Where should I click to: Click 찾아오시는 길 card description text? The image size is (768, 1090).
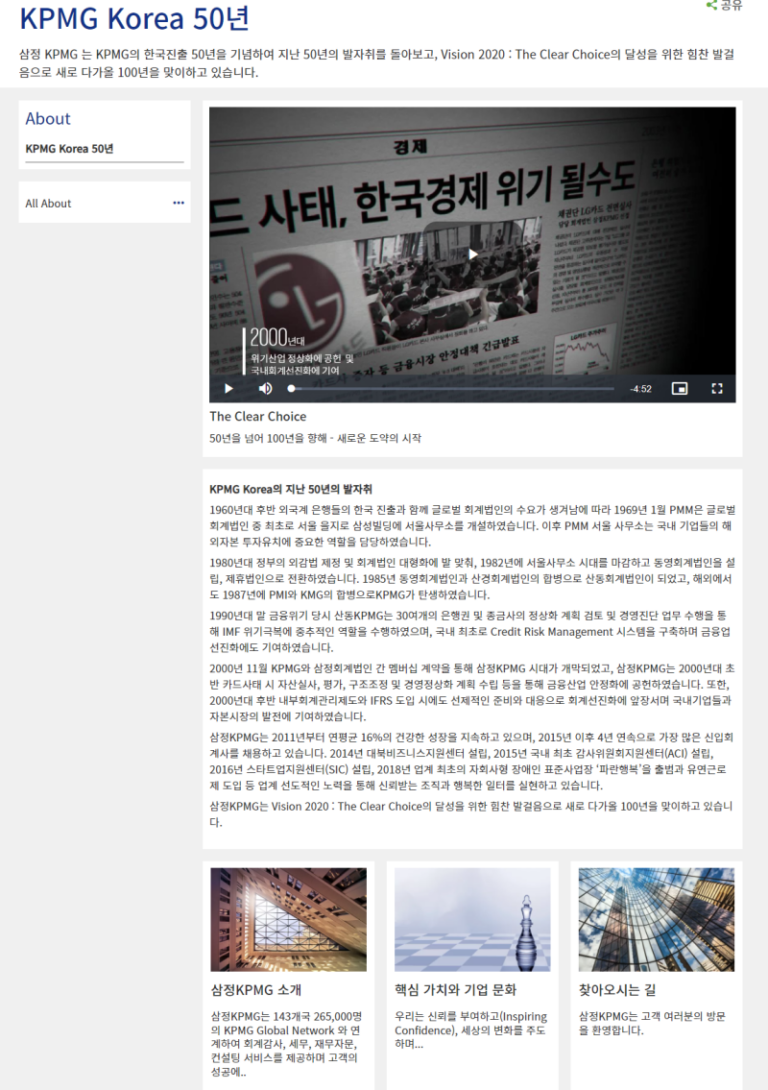pos(652,1023)
